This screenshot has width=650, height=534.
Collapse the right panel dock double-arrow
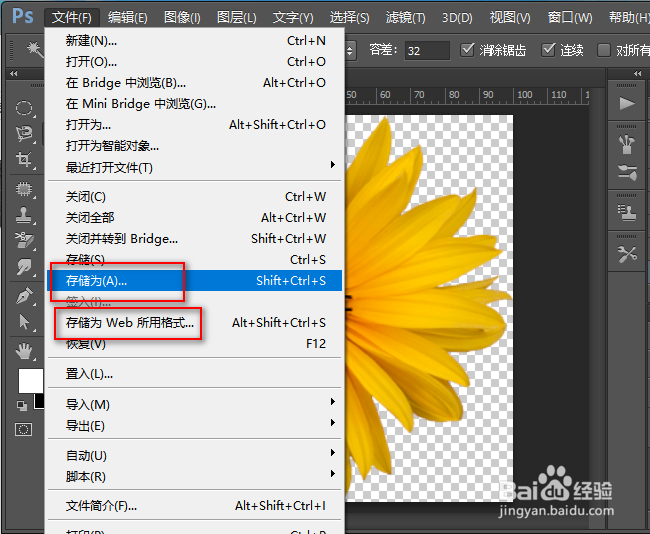click(638, 73)
